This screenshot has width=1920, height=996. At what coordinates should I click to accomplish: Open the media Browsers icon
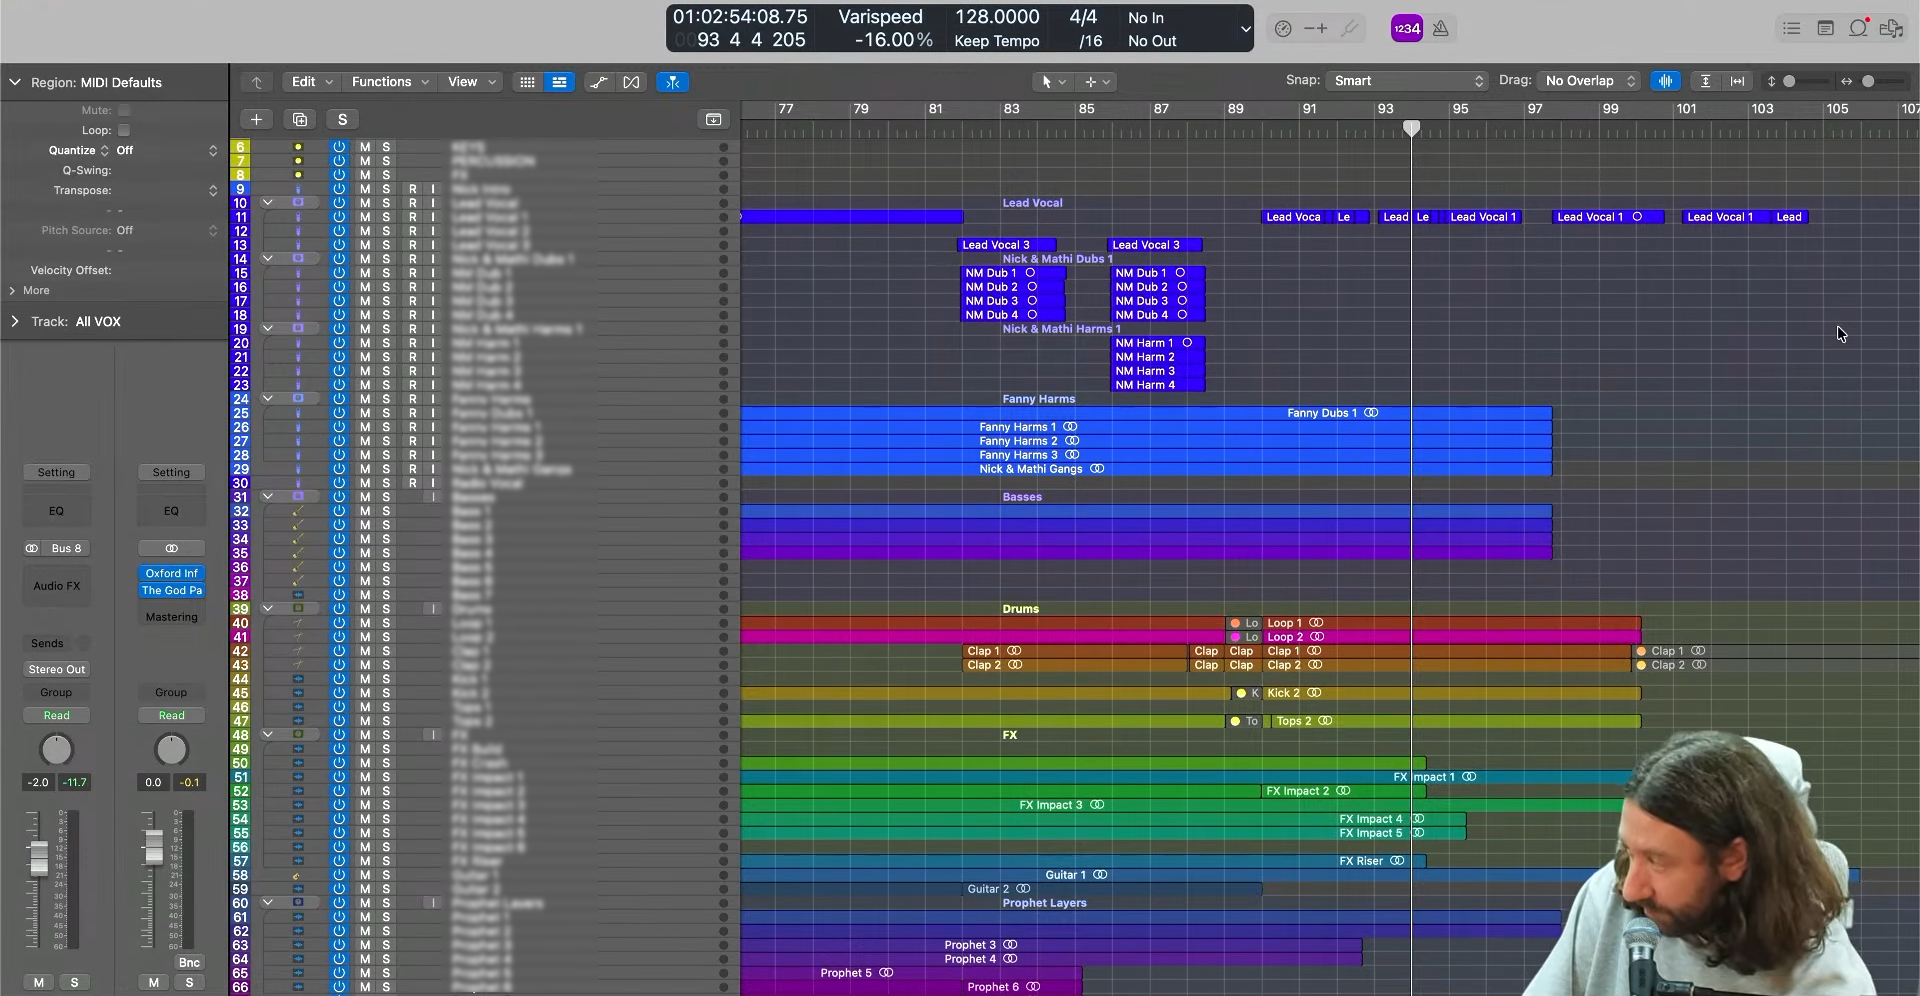pyautogui.click(x=1891, y=29)
